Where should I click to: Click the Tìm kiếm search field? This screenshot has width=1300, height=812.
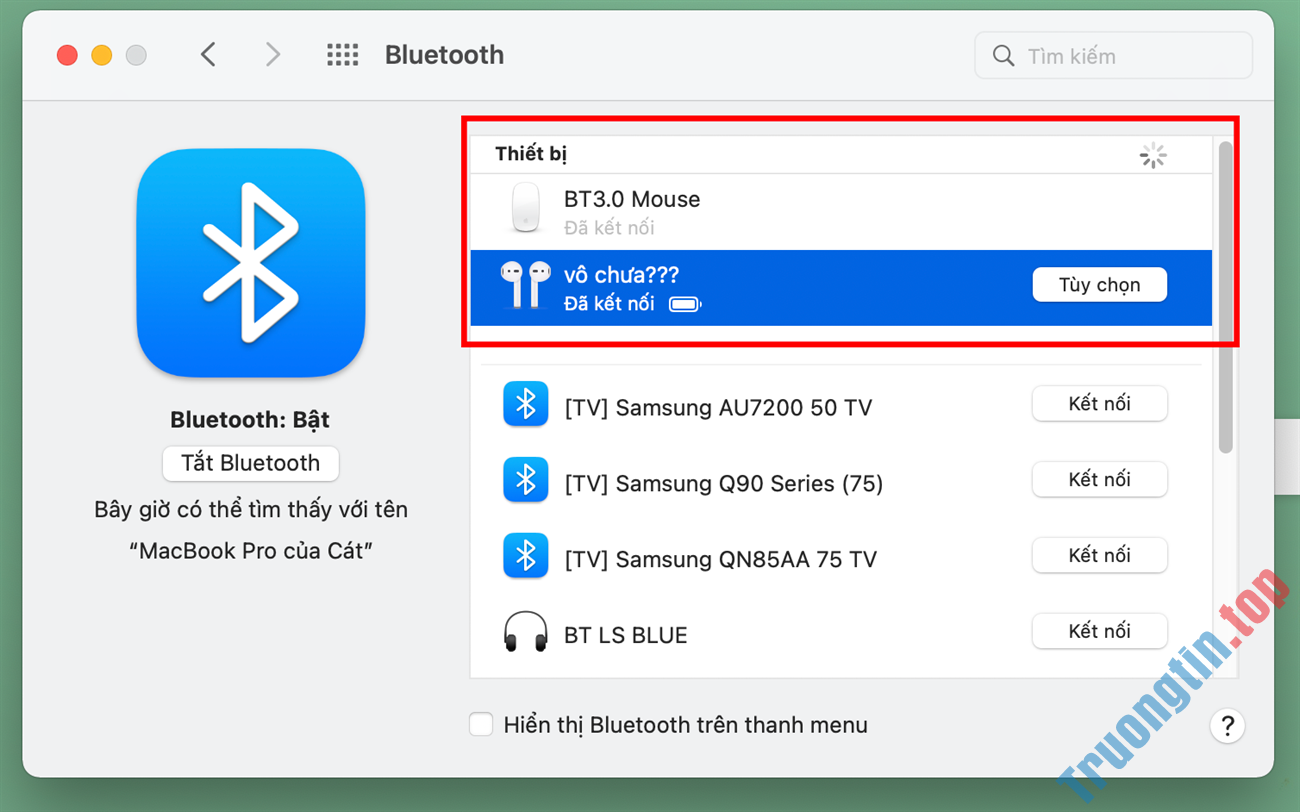coord(1113,56)
